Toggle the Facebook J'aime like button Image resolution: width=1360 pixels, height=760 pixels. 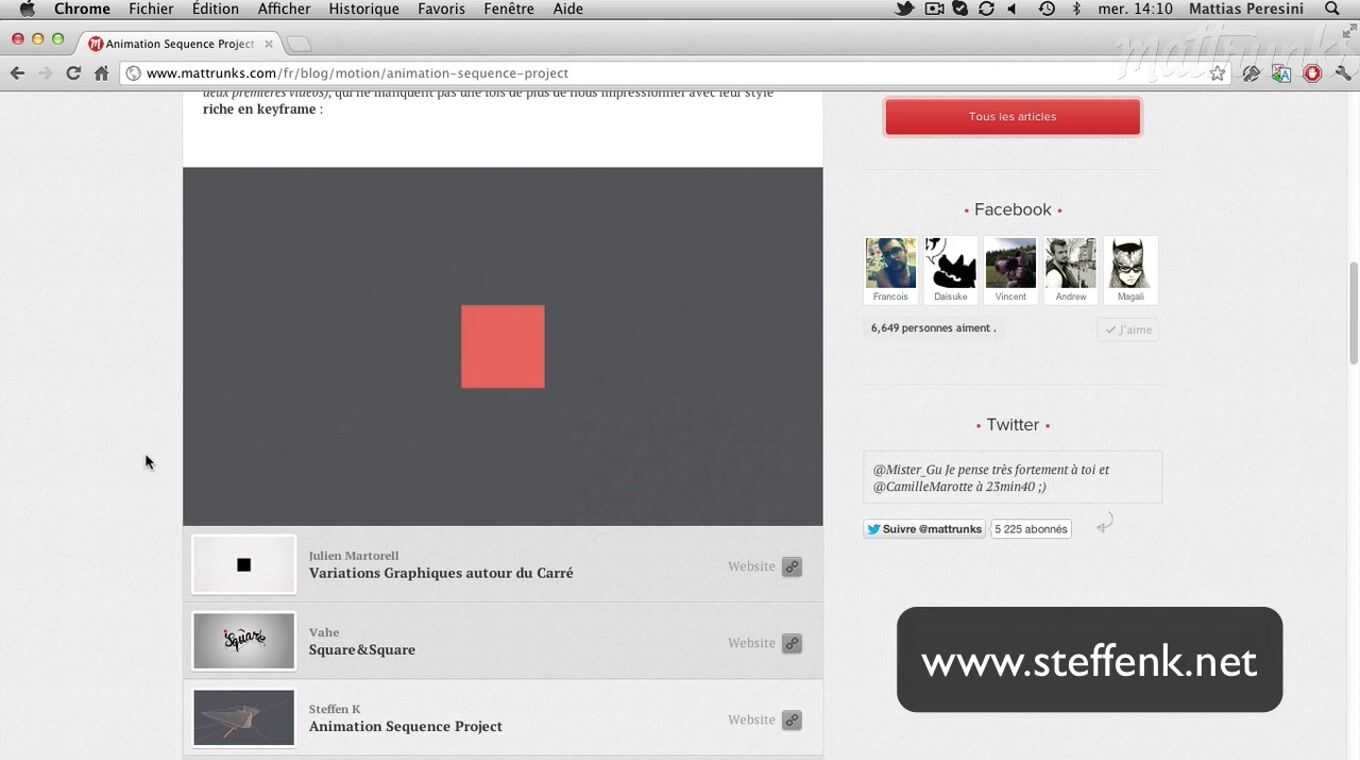(x=1128, y=330)
